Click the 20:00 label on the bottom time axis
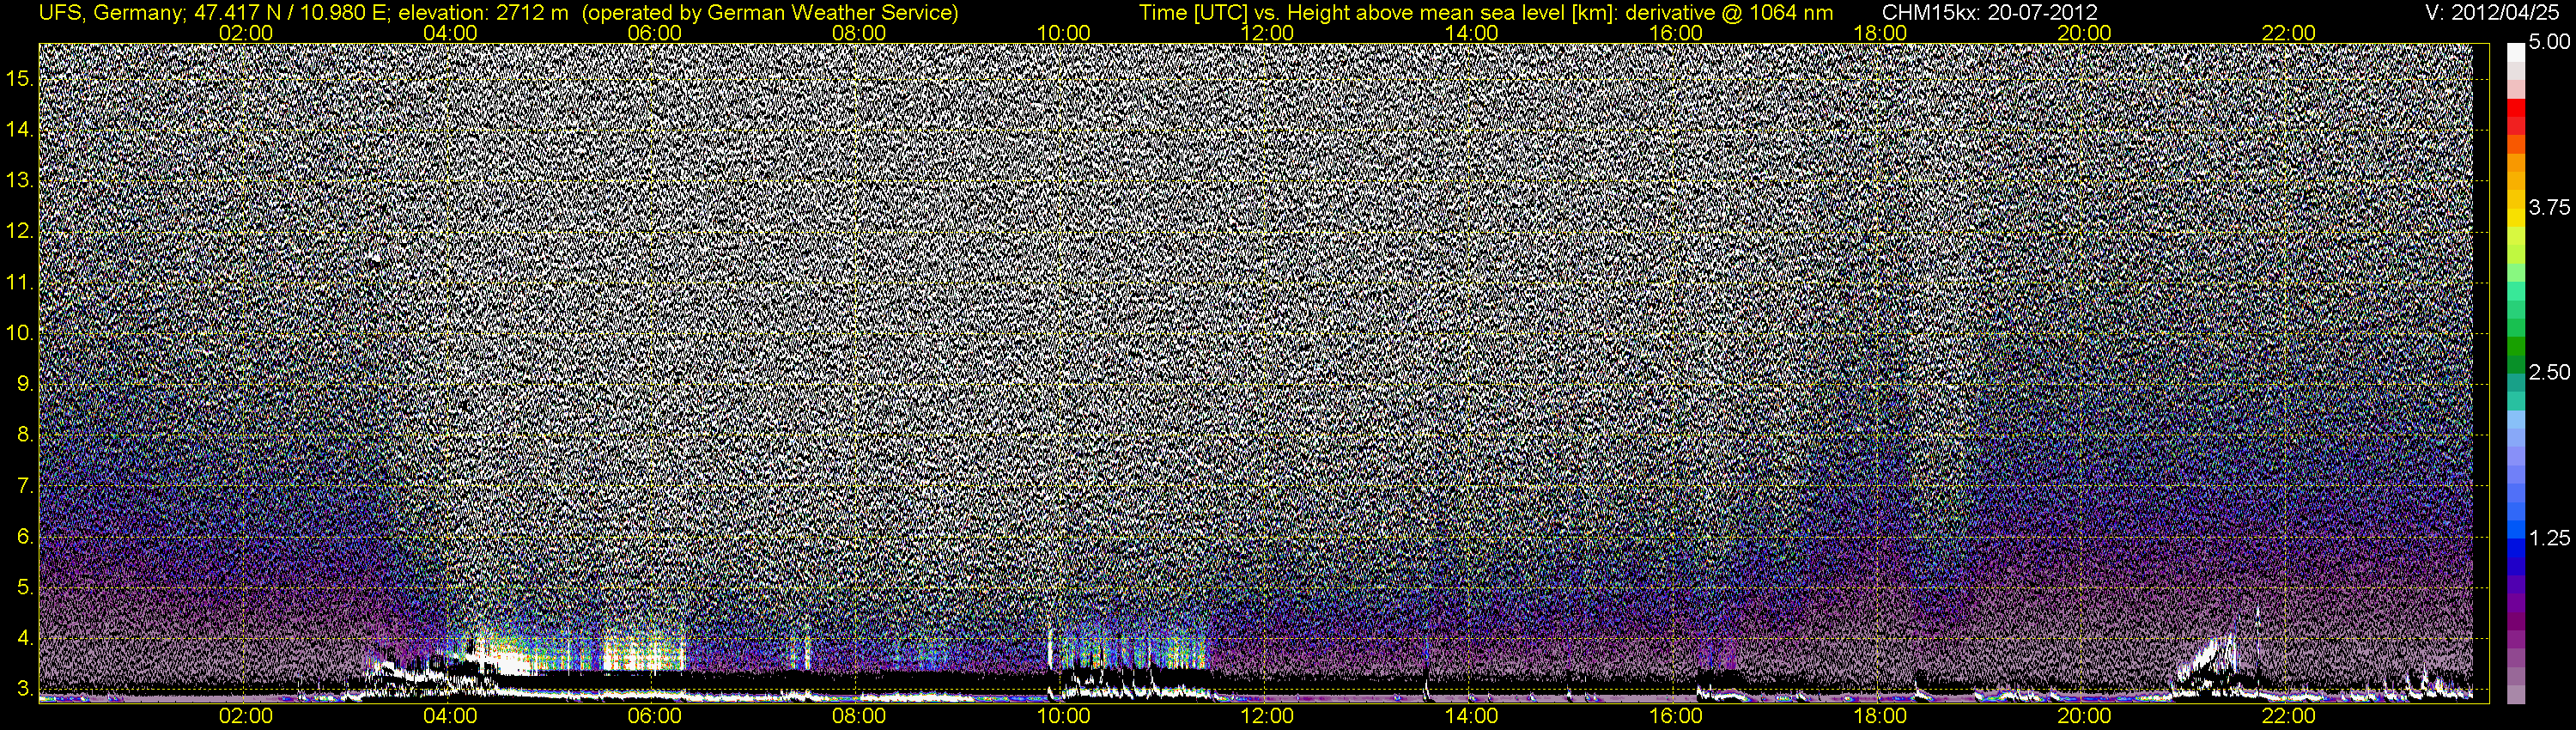Image resolution: width=2576 pixels, height=730 pixels. point(2084,716)
